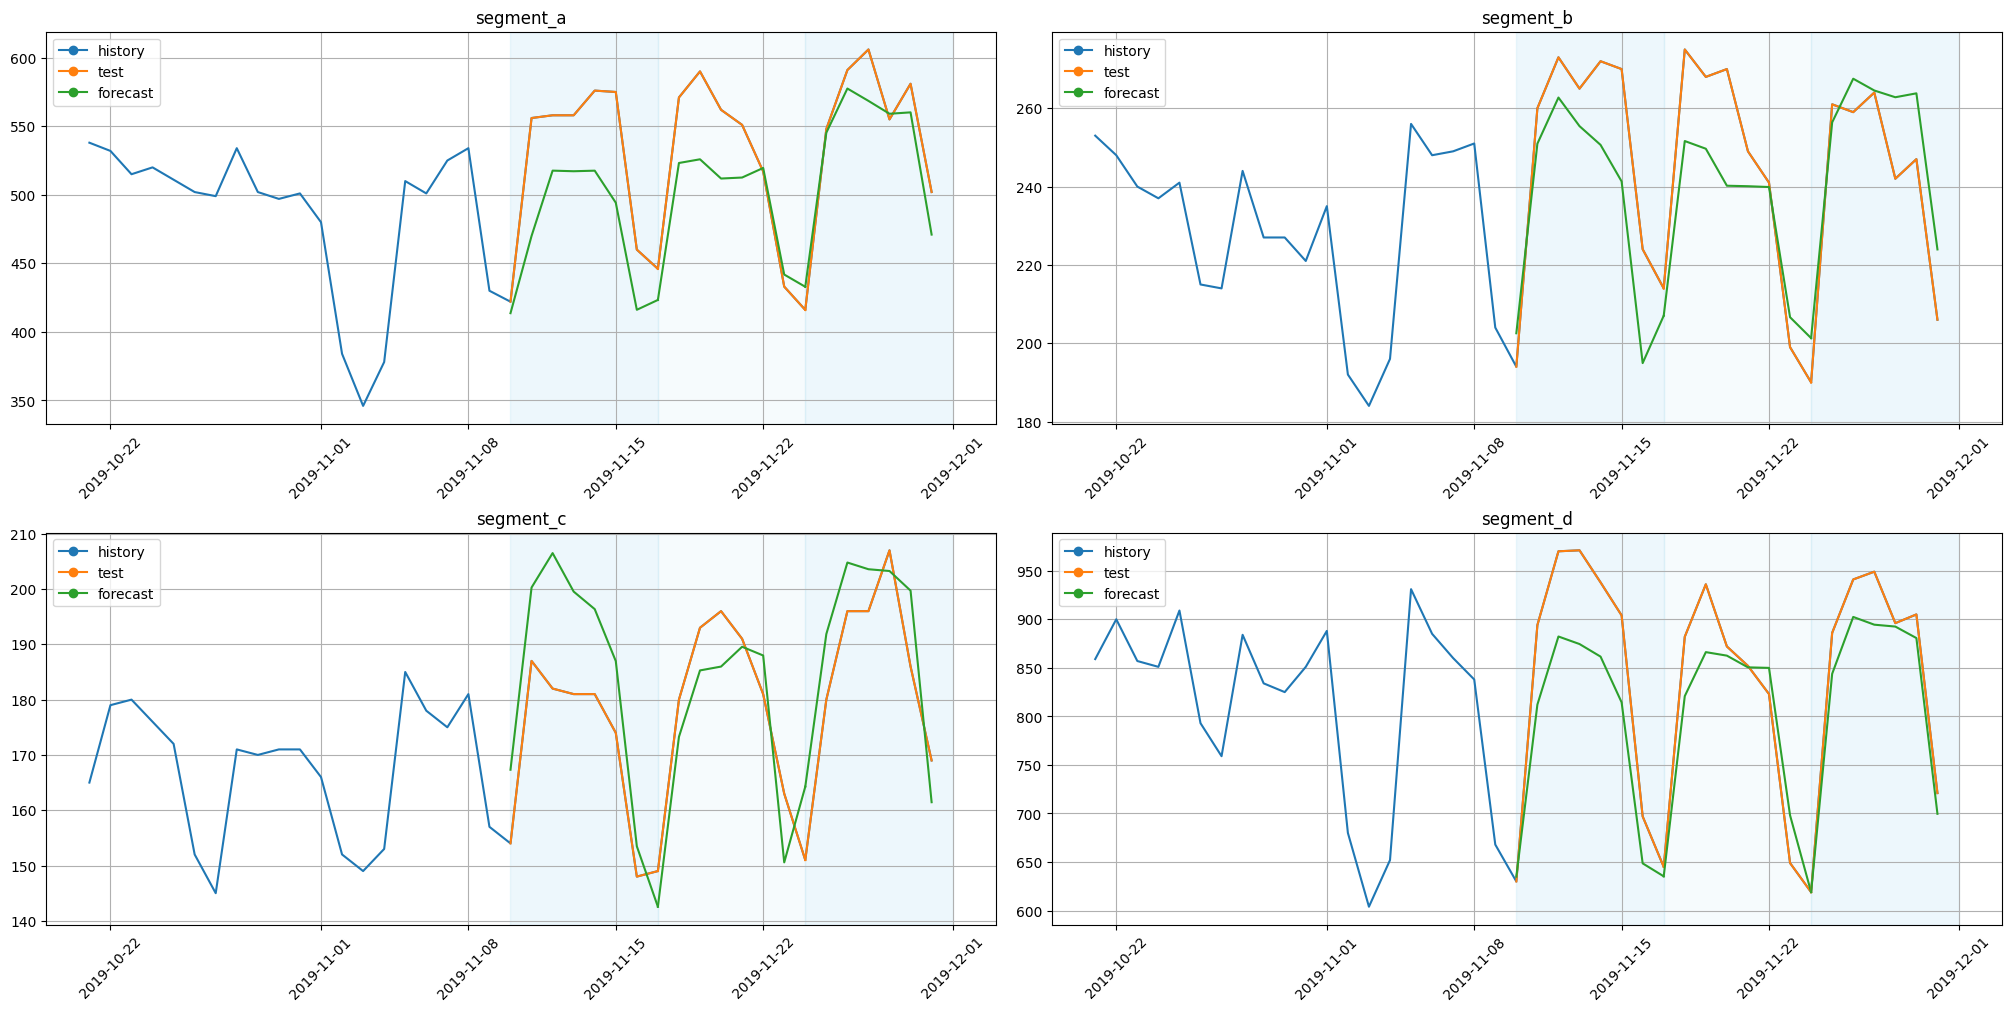Click orange test line marker in segment_b legend
The height and width of the screenshot is (1011, 2011).
pos(1079,72)
